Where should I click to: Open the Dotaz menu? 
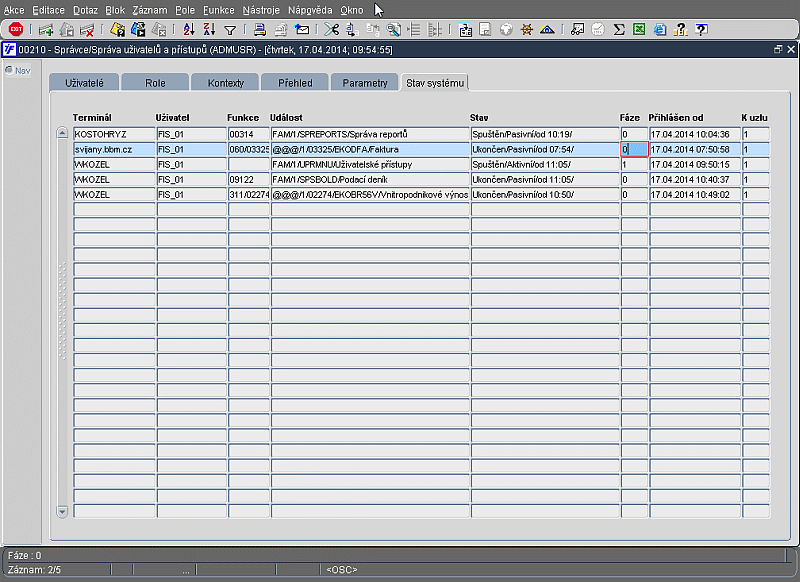tap(85, 10)
